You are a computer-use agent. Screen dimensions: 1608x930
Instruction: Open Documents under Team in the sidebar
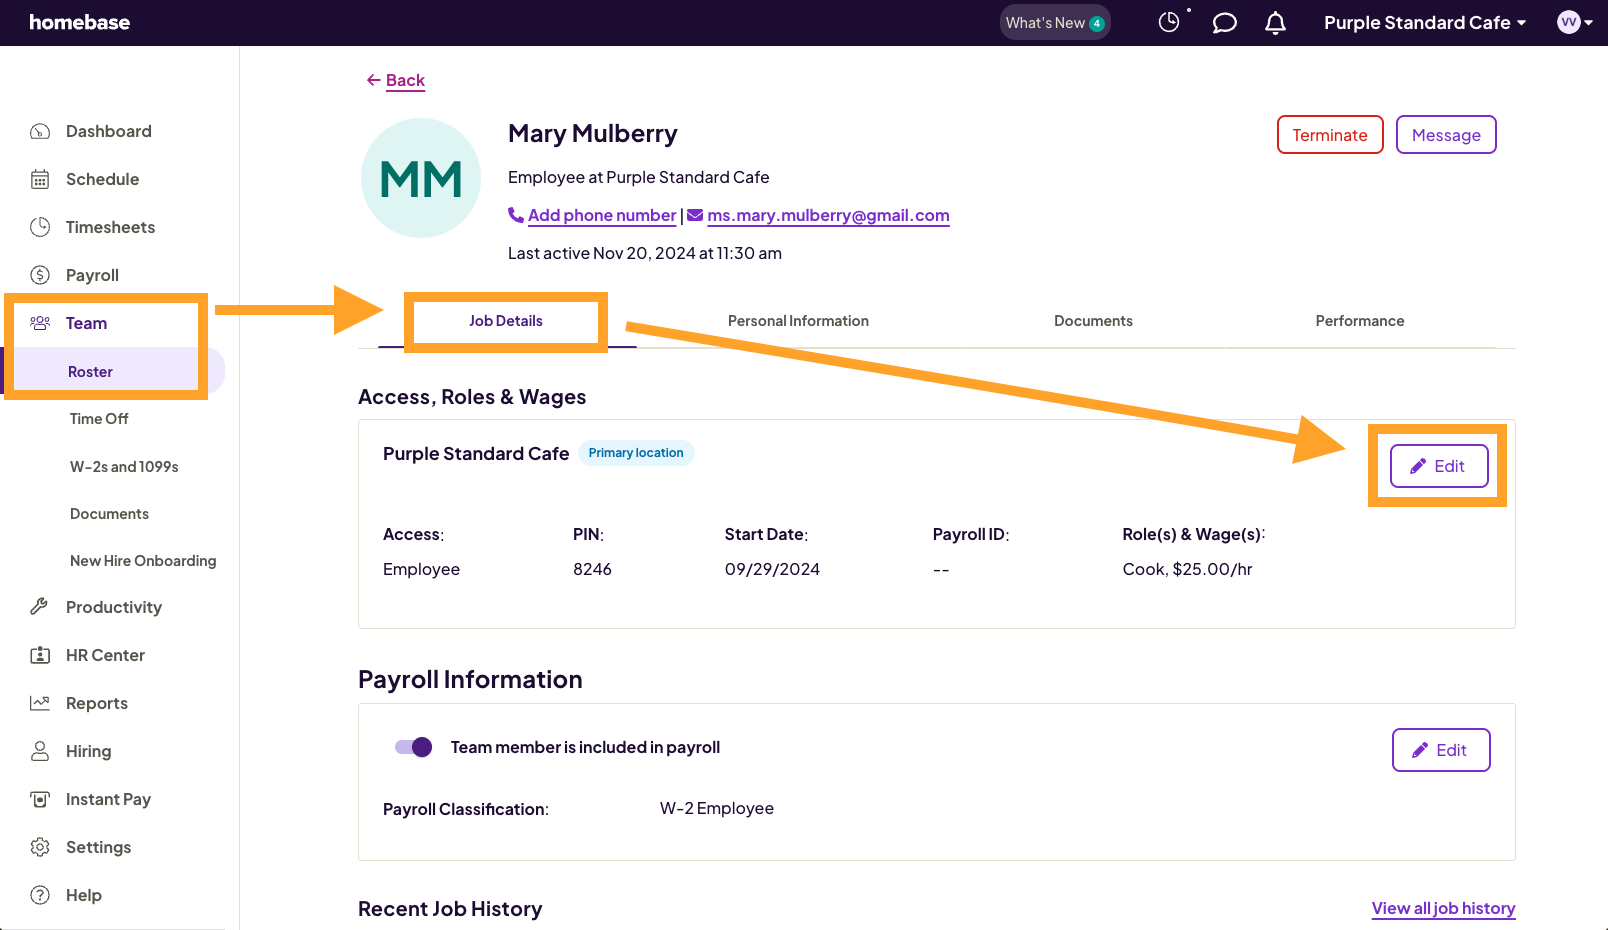coord(109,514)
